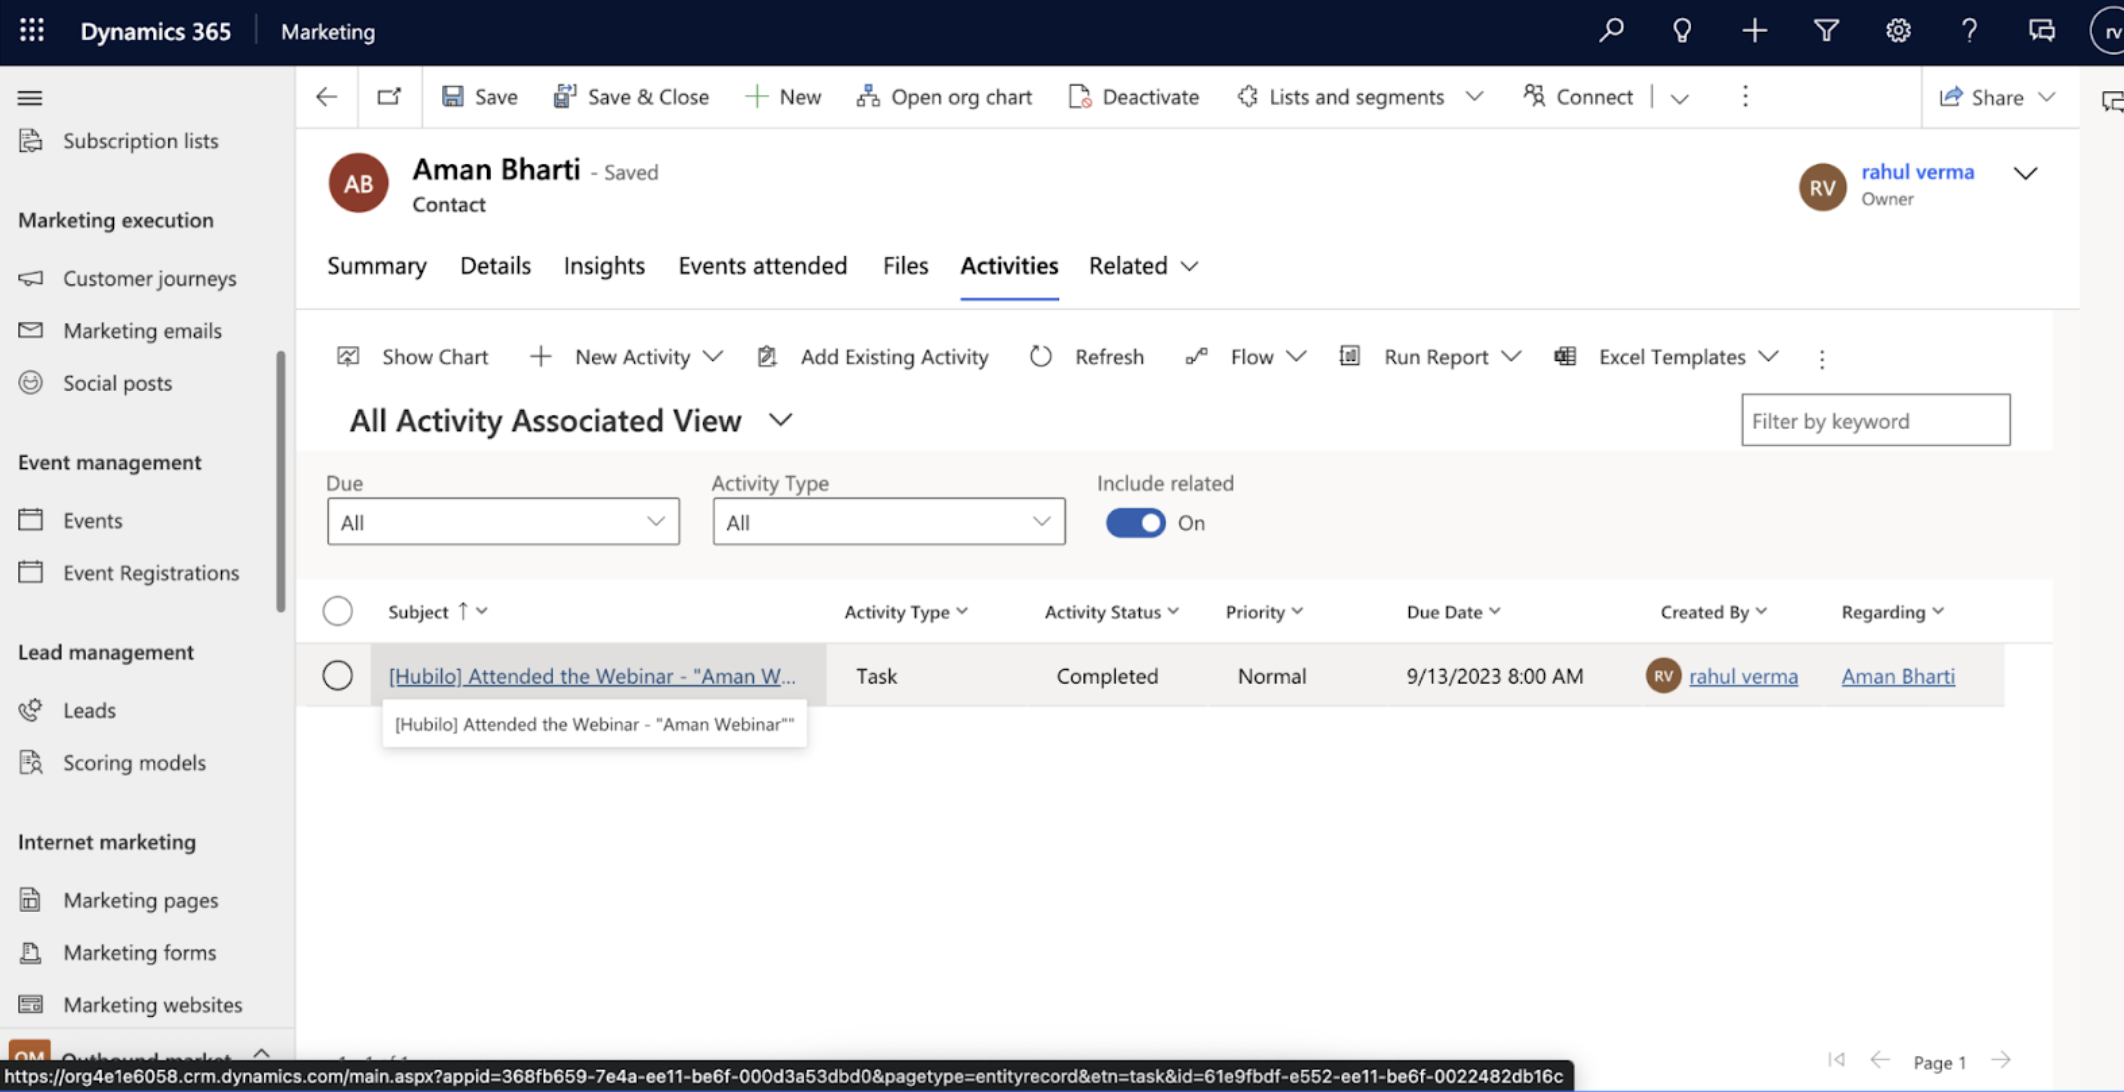
Task: Open the settings gear icon
Action: (x=1898, y=31)
